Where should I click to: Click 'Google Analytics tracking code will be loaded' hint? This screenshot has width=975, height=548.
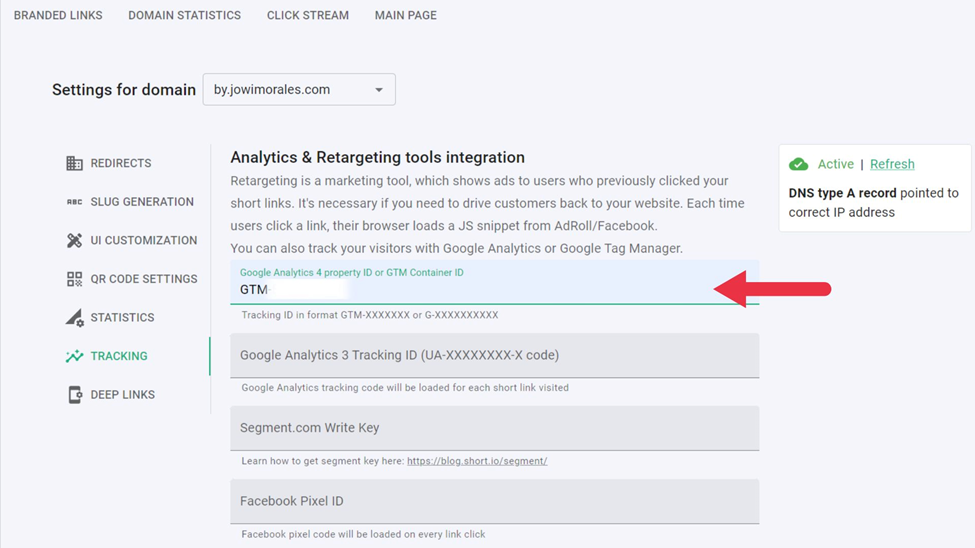tap(405, 388)
